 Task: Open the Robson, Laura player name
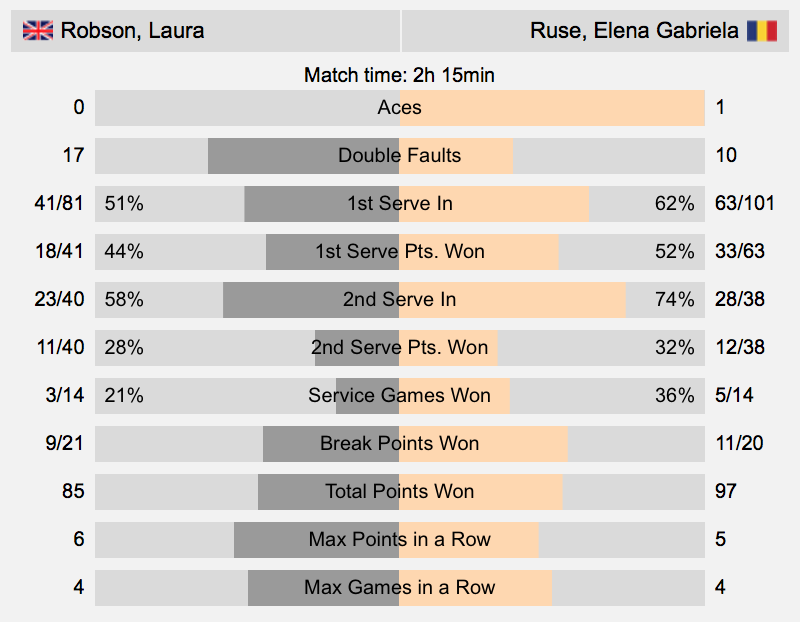[x=132, y=31]
